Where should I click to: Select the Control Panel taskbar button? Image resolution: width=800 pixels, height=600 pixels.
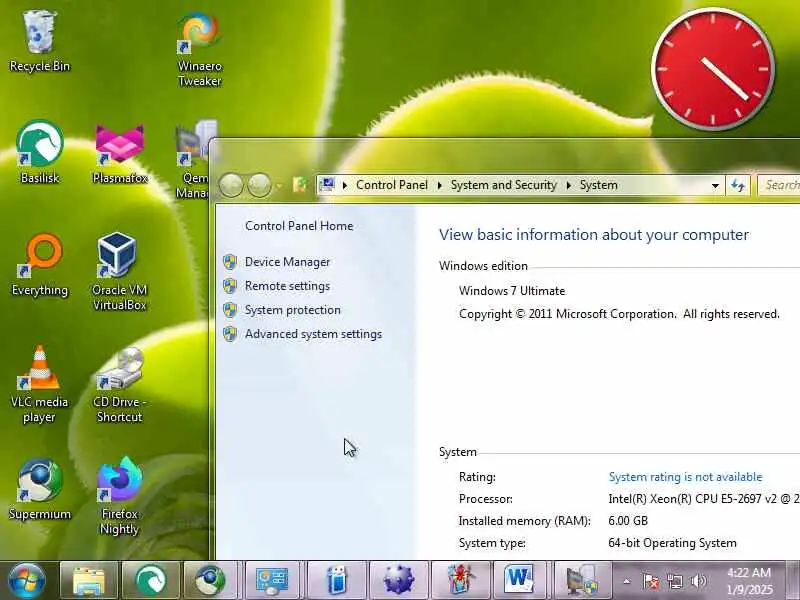click(272, 581)
